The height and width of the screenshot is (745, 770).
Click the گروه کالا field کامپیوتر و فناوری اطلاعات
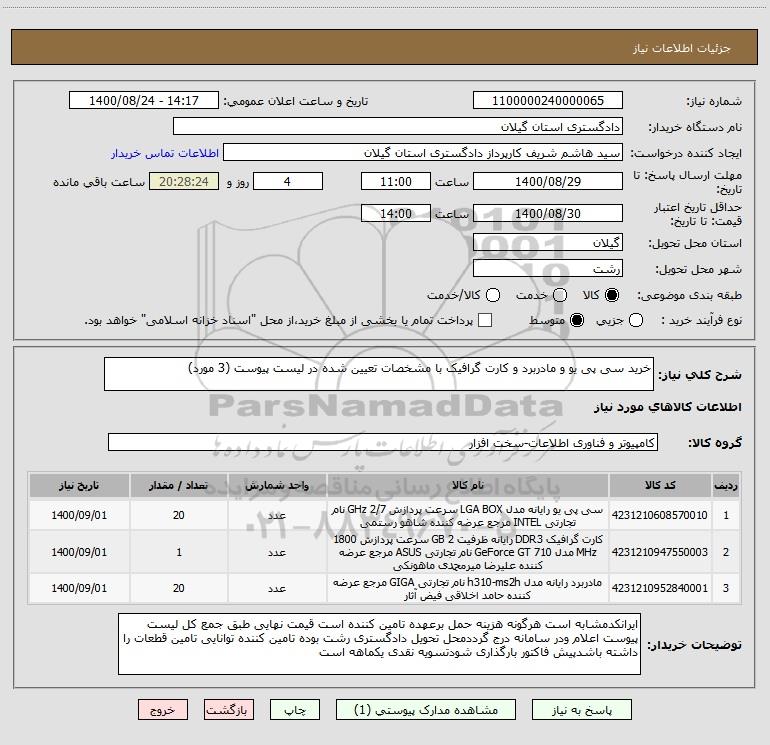[383, 442]
